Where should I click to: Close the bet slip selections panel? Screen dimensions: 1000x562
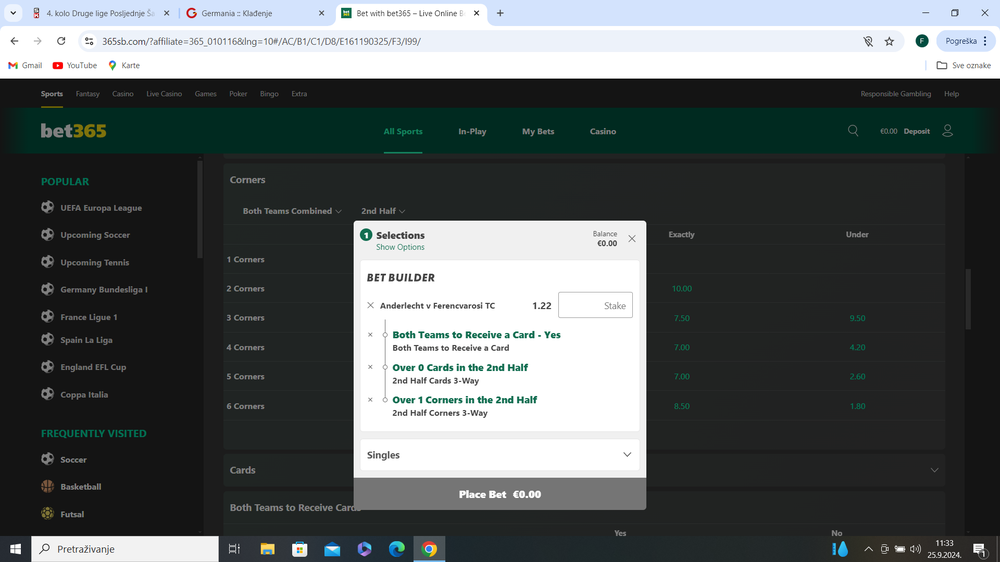(x=632, y=239)
